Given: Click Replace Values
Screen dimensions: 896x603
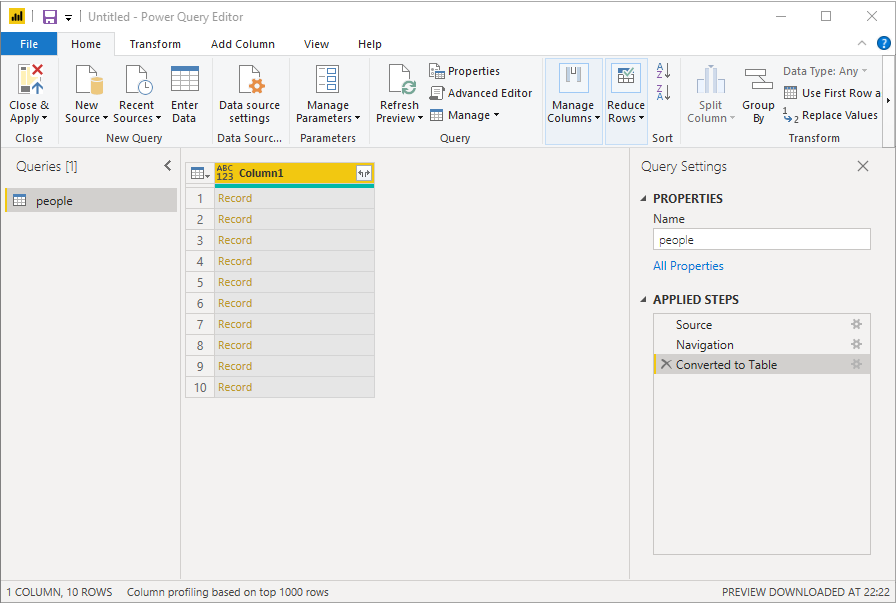Looking at the screenshot, I should (x=830, y=115).
